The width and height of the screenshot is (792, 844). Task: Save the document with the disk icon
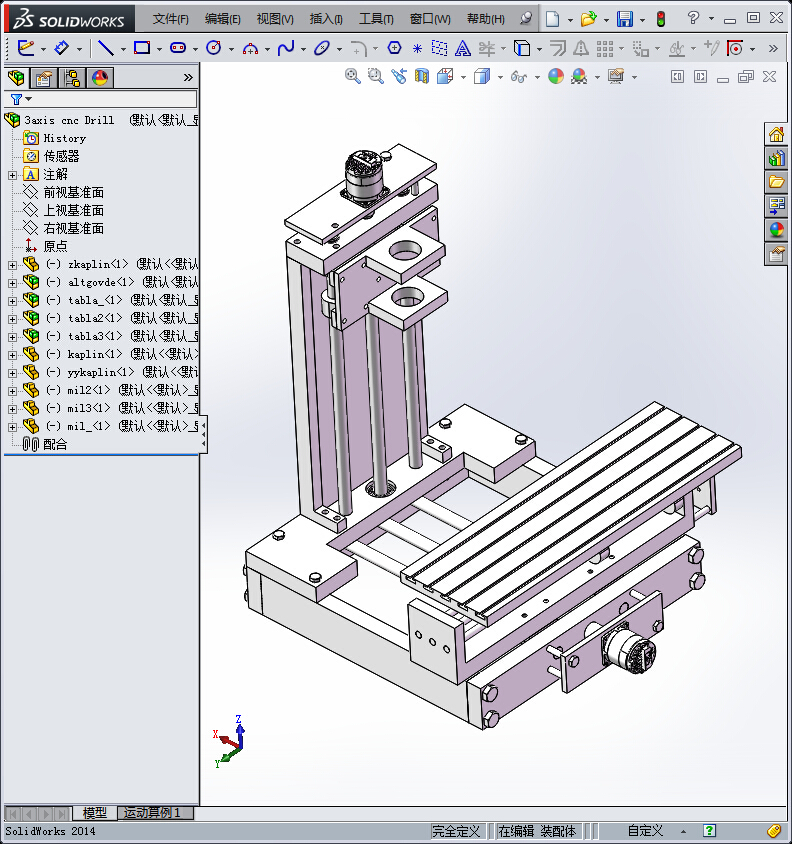625,19
